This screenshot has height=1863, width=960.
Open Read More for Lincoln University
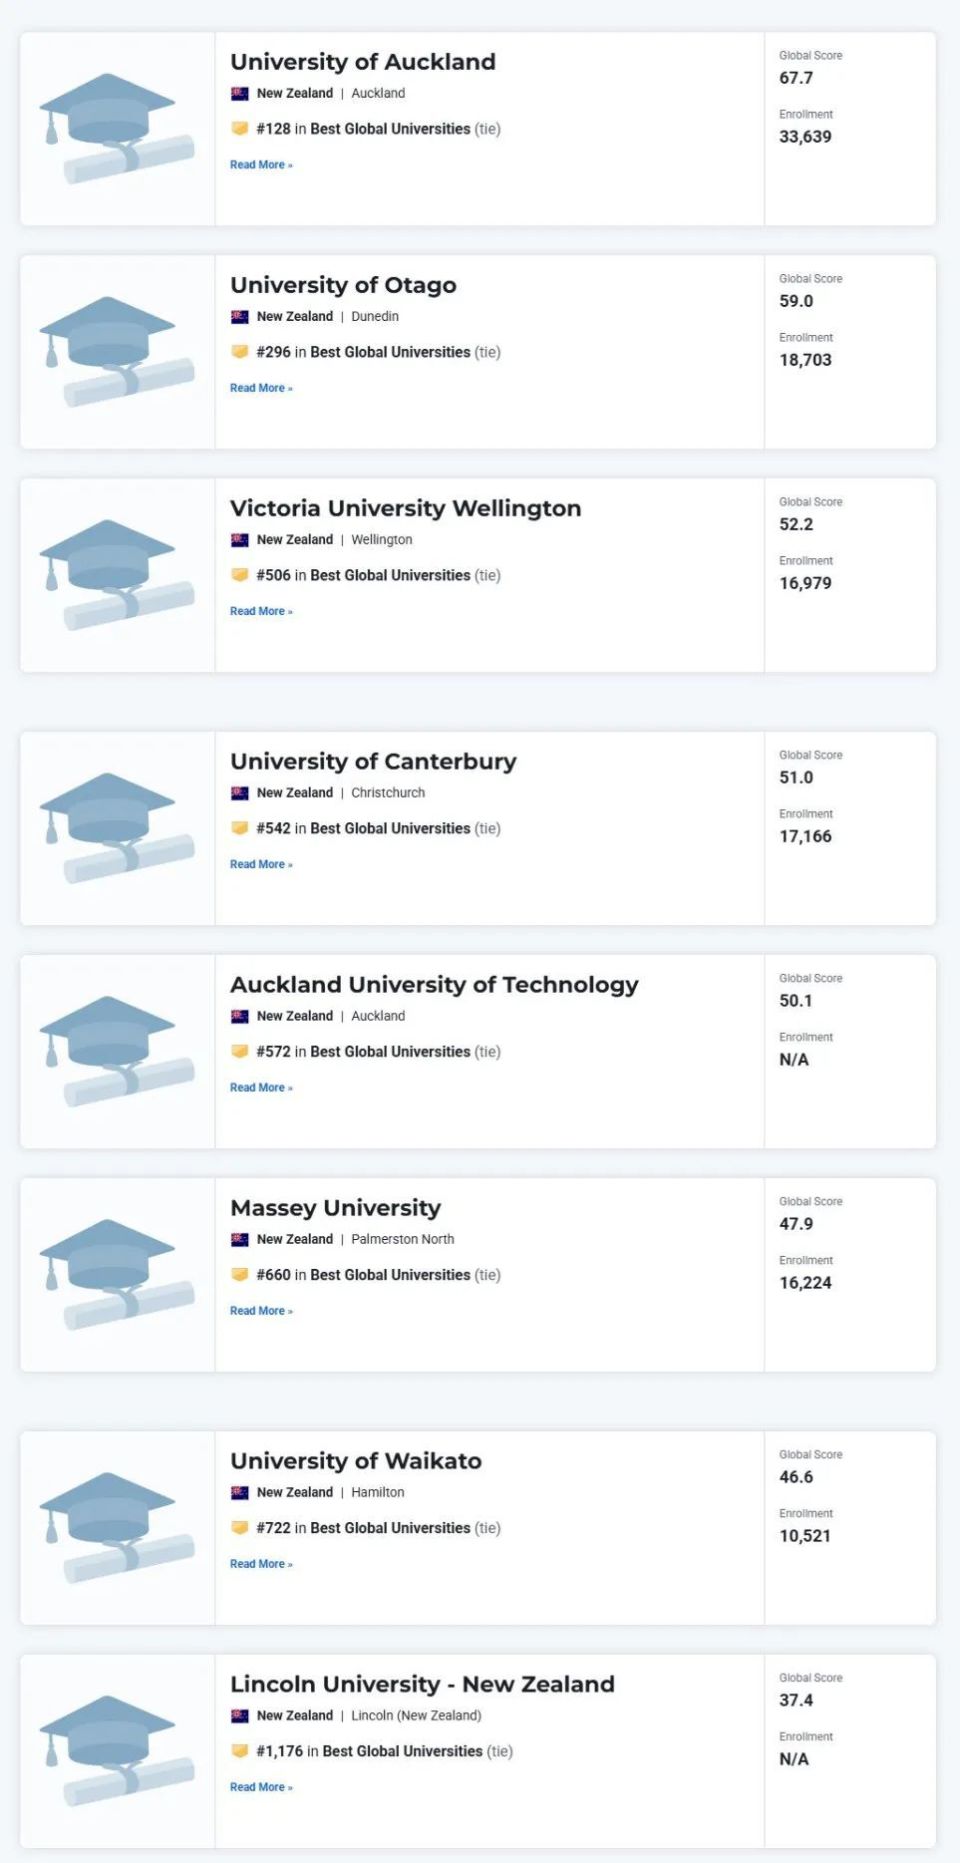coord(261,1787)
